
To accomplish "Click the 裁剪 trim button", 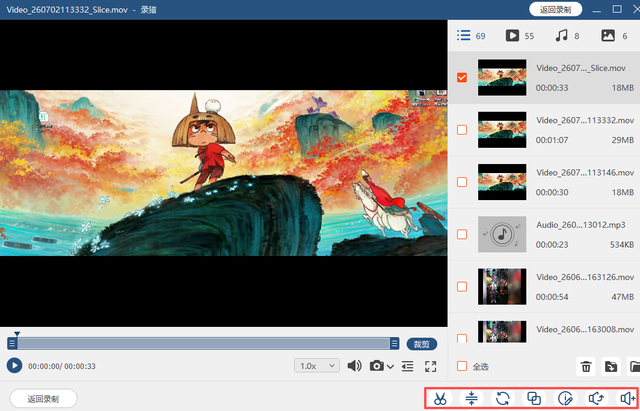I will click(422, 344).
